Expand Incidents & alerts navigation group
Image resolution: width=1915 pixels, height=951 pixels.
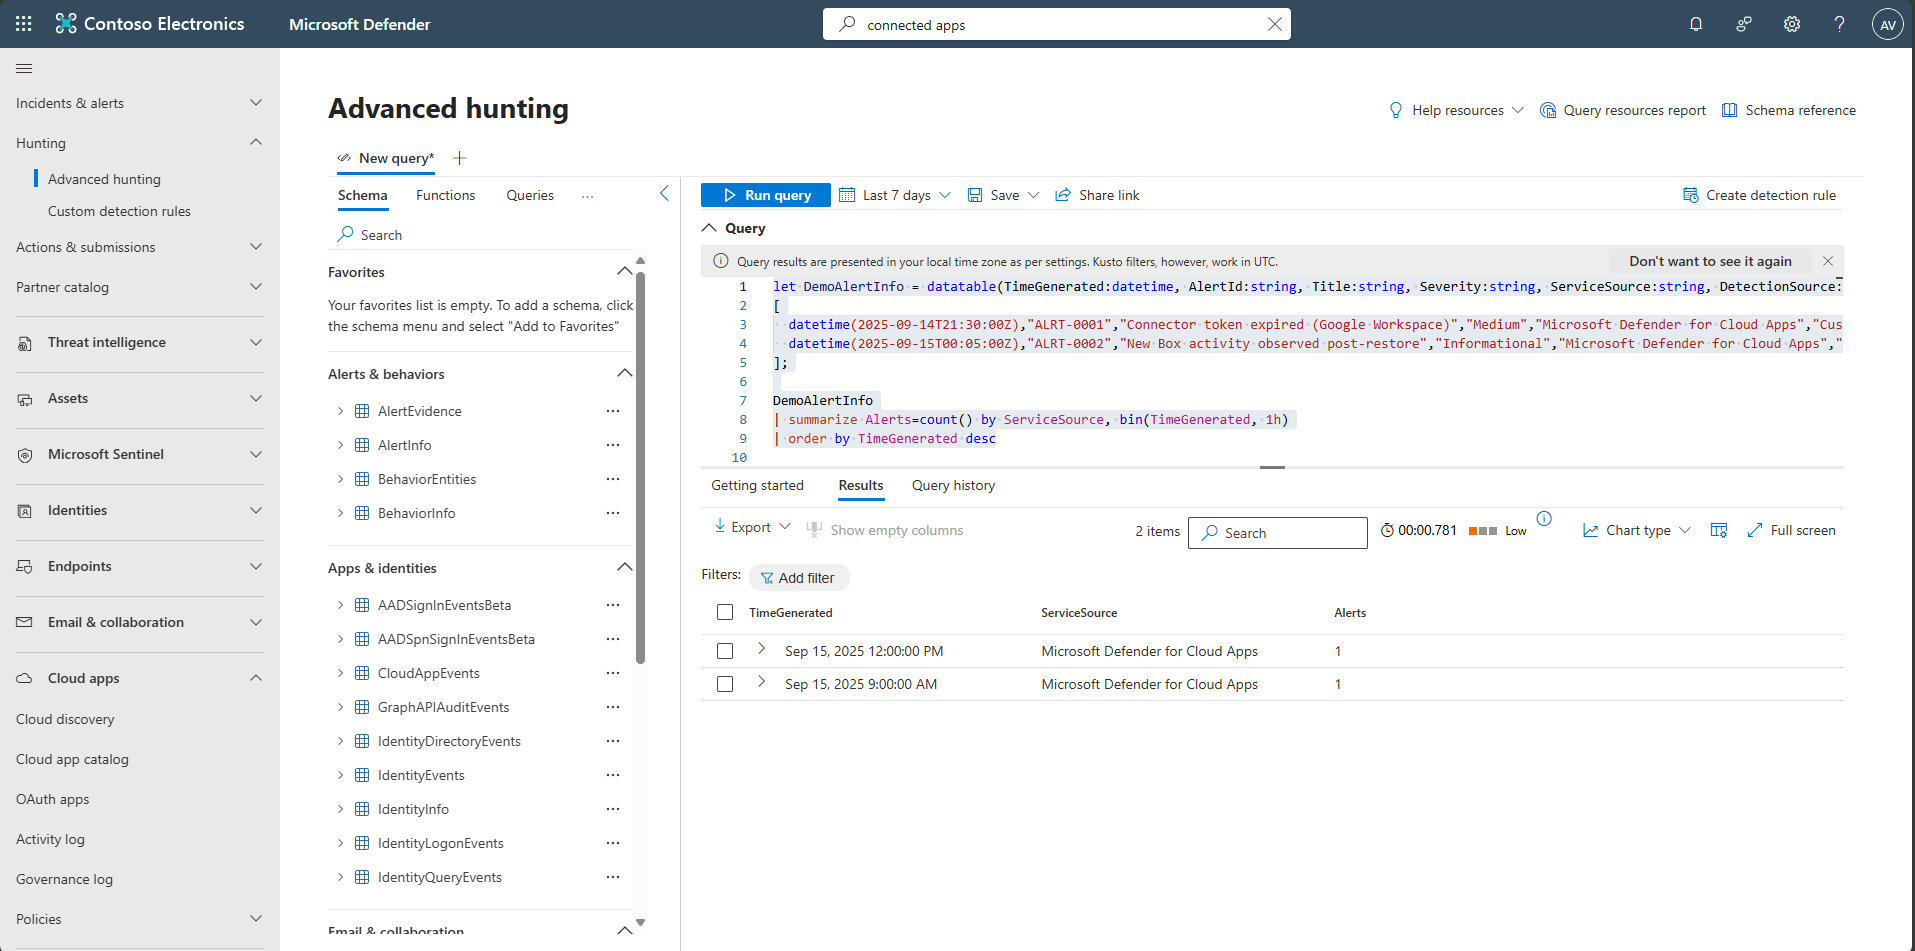[x=140, y=103]
